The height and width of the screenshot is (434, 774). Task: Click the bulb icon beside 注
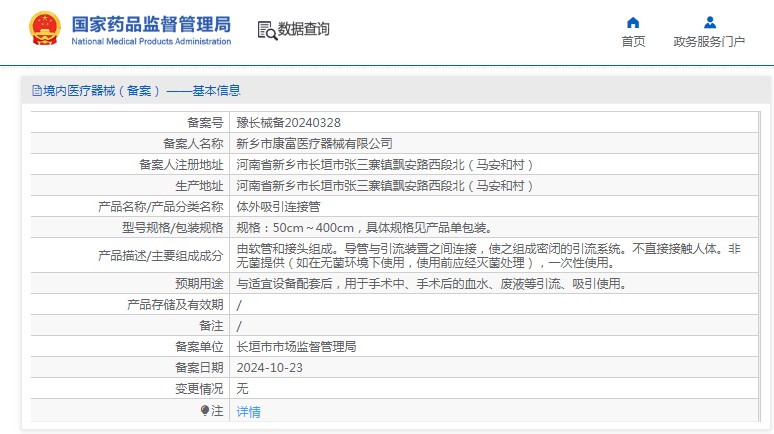(x=205, y=411)
